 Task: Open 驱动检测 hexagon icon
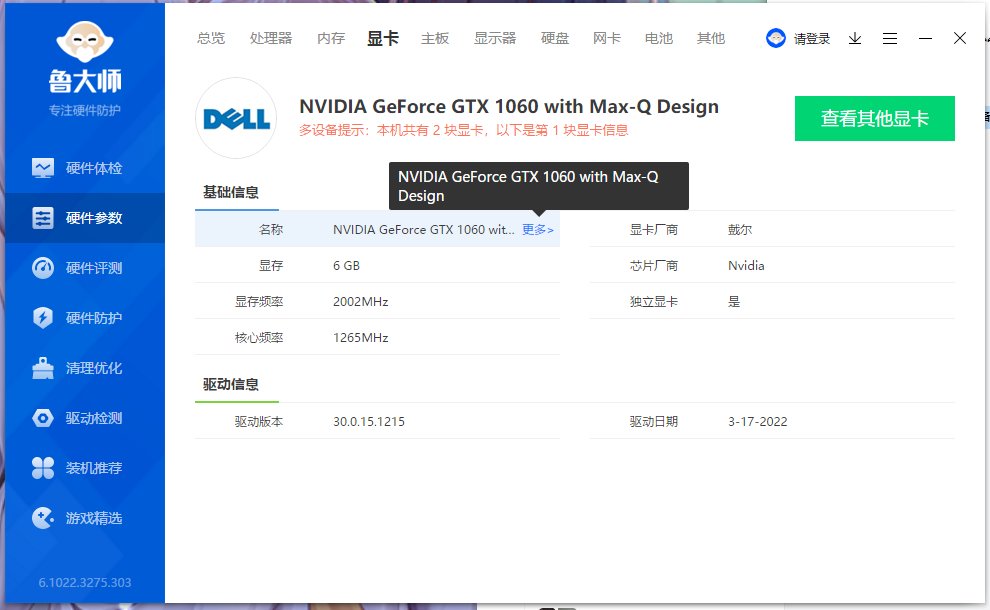tap(43, 418)
